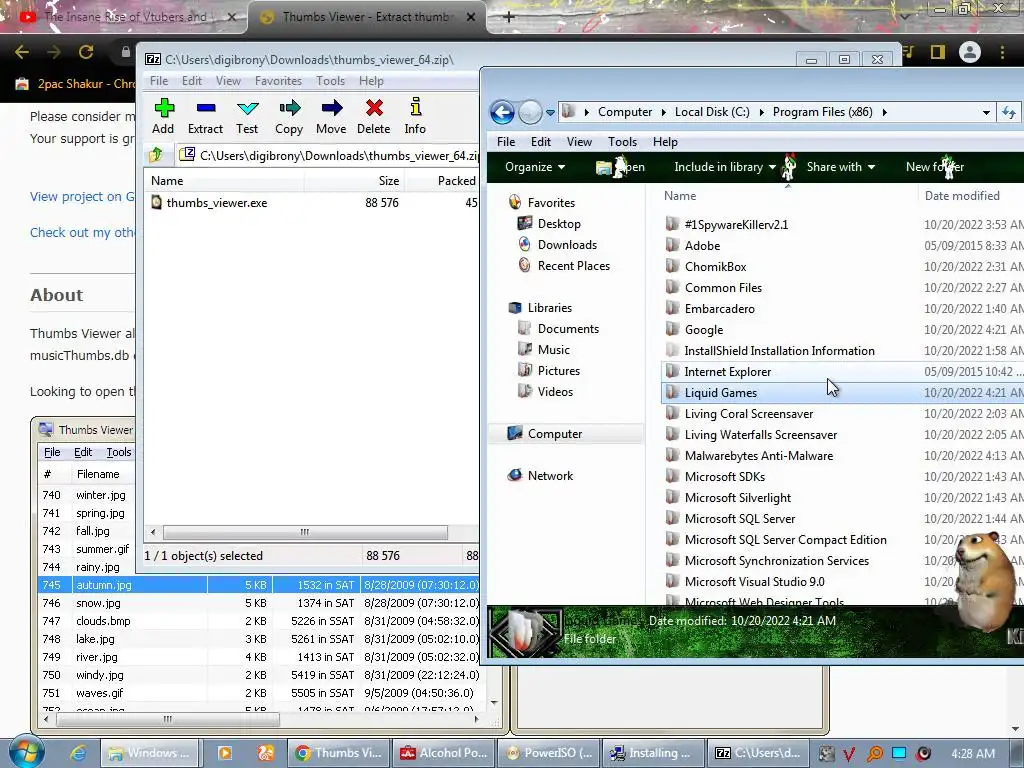
Task: Click the 7-Zip horizontal scrollbar thumb
Action: click(305, 532)
